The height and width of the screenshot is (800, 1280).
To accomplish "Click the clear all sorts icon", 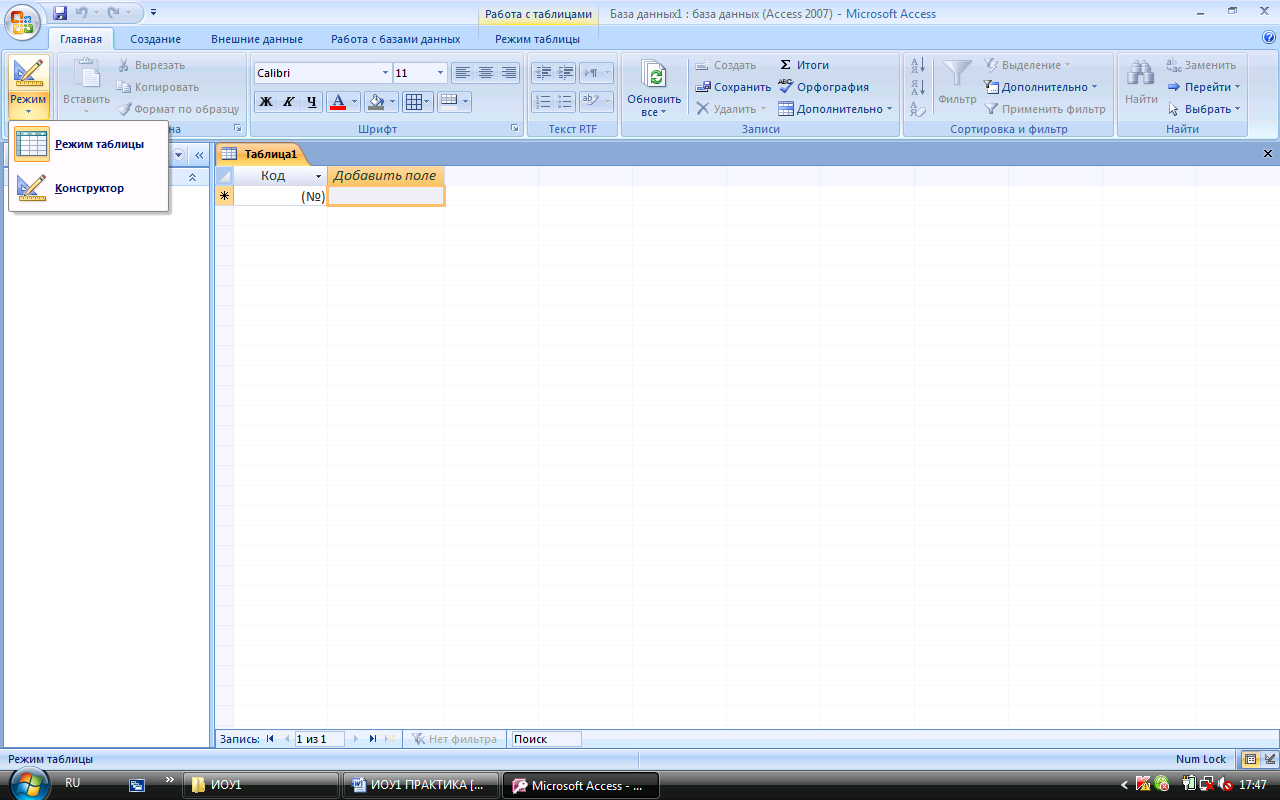I will (x=918, y=109).
